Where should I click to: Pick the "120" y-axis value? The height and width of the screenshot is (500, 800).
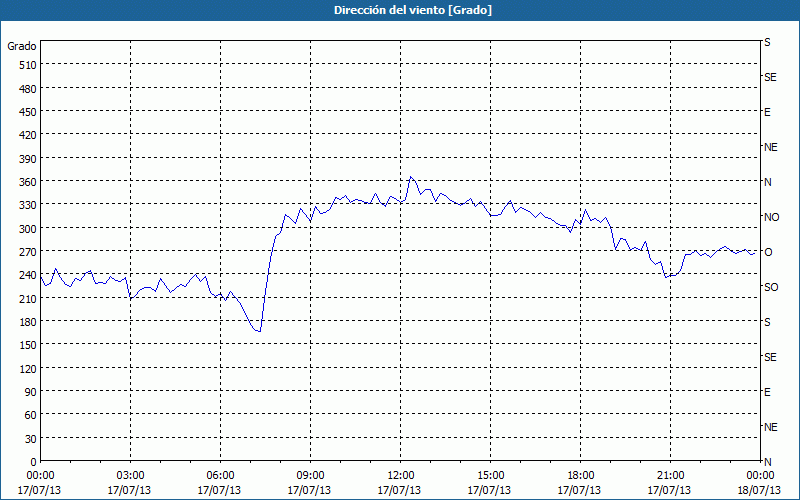28,369
